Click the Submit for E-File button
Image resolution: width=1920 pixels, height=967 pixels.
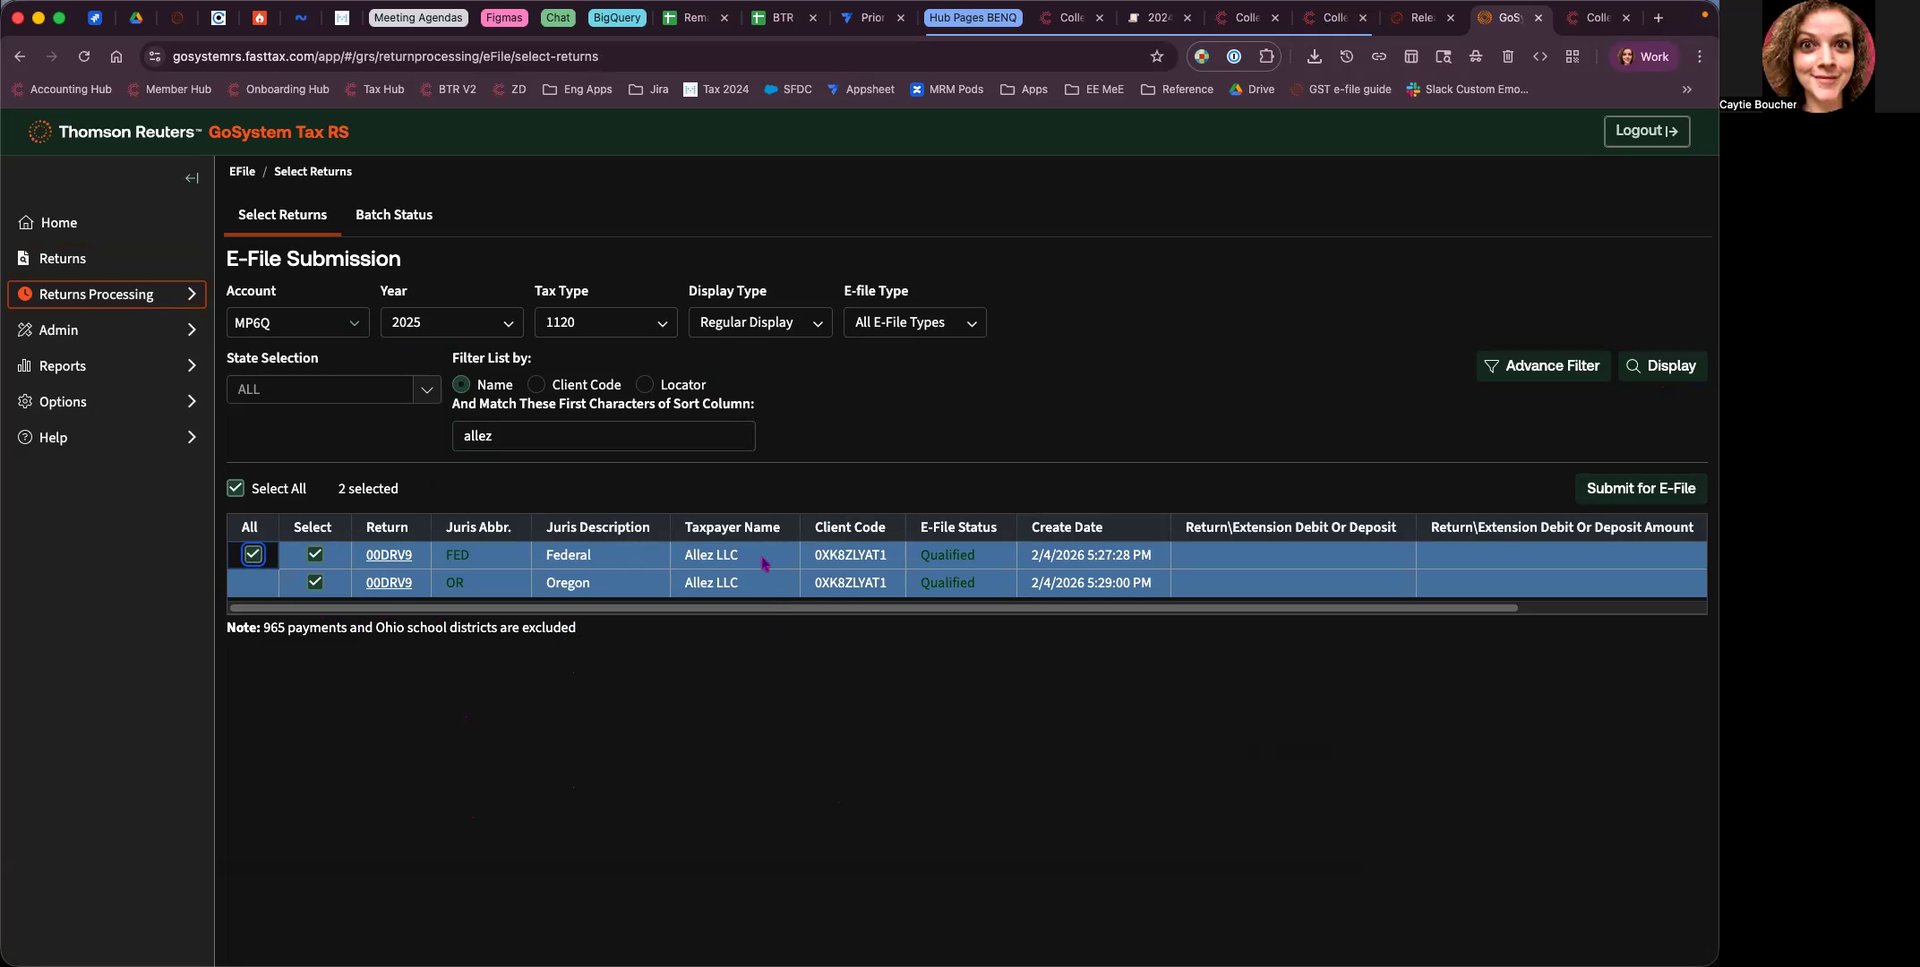pos(1640,488)
